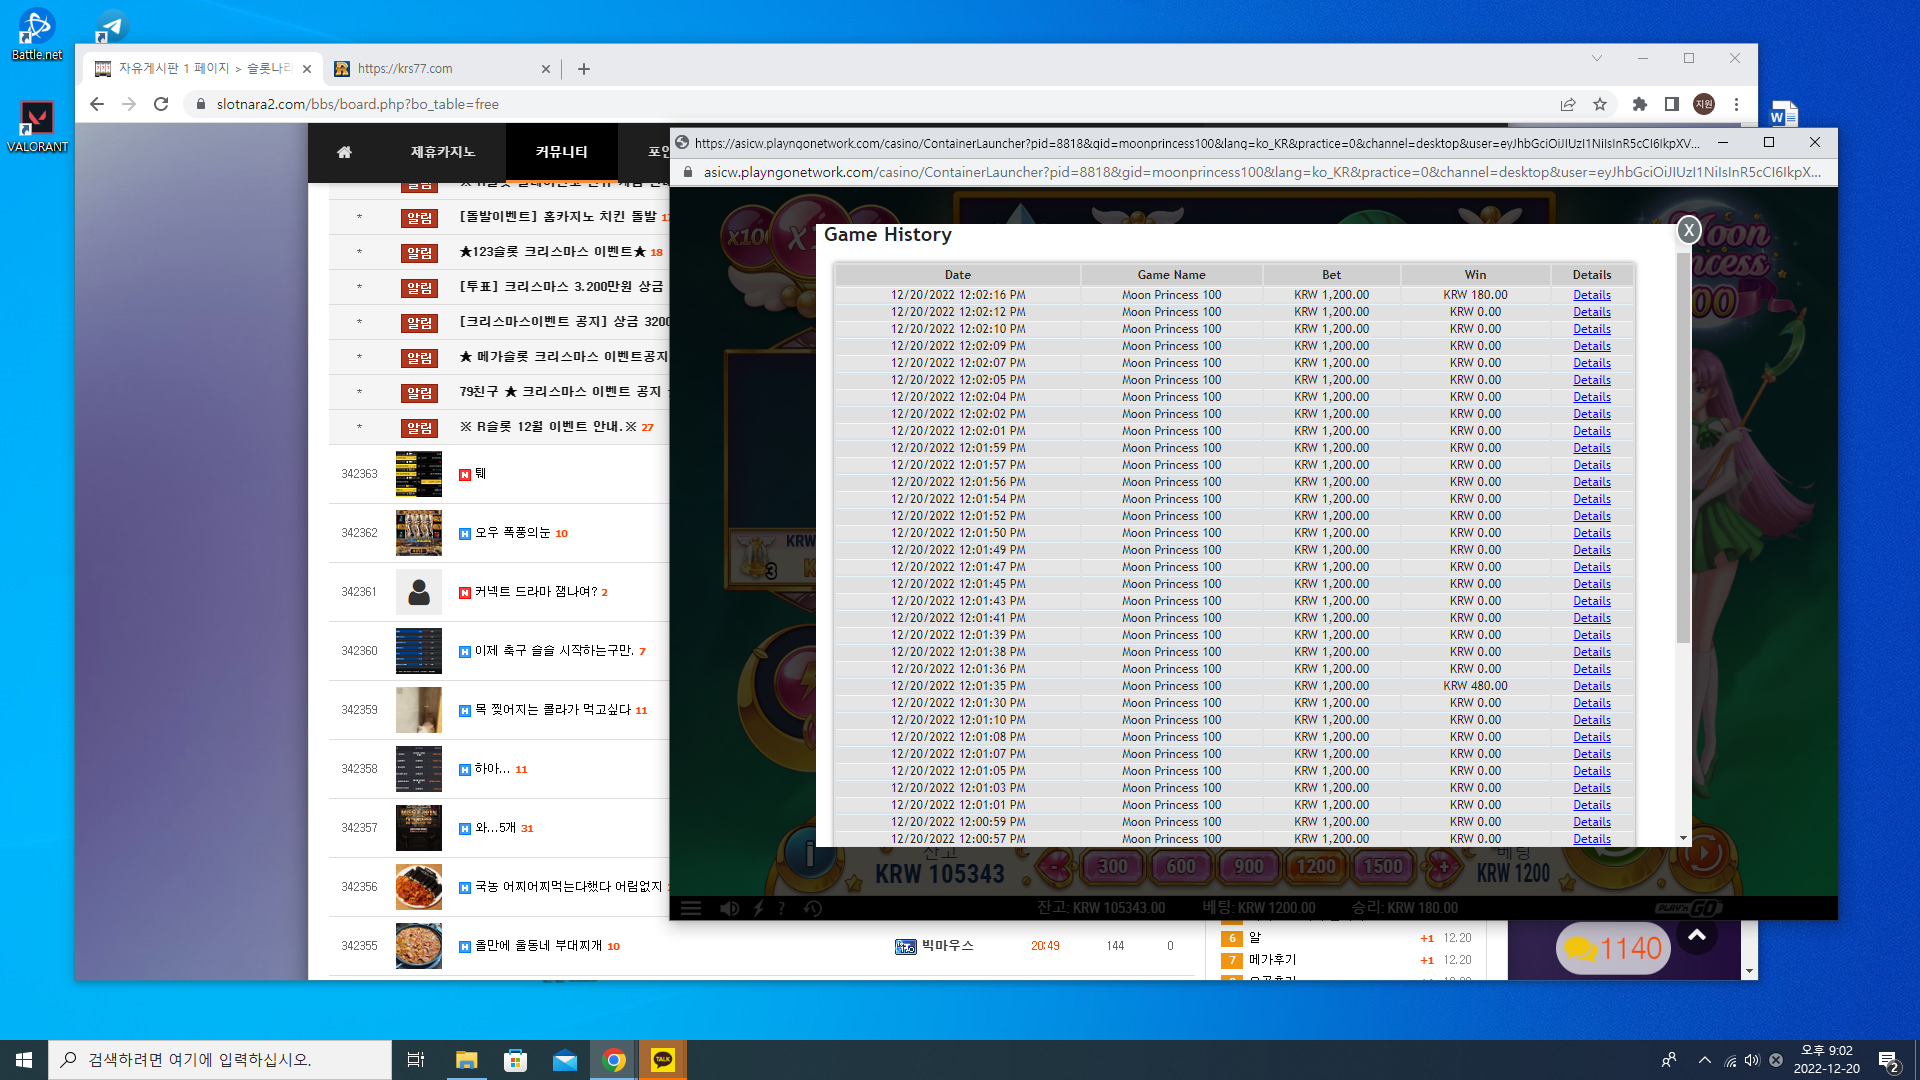Toggle Chrome side panel
This screenshot has height=1080, width=1920.
point(1672,104)
